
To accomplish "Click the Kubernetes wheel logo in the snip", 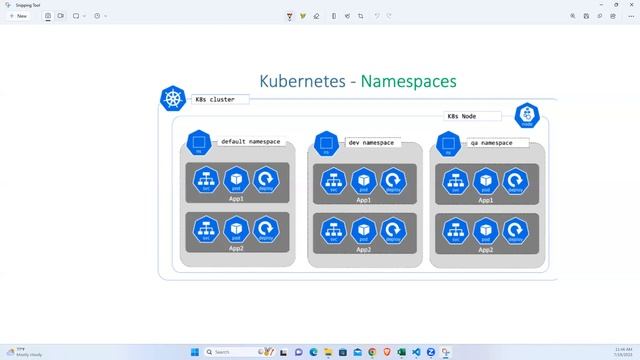I will coord(173,98).
